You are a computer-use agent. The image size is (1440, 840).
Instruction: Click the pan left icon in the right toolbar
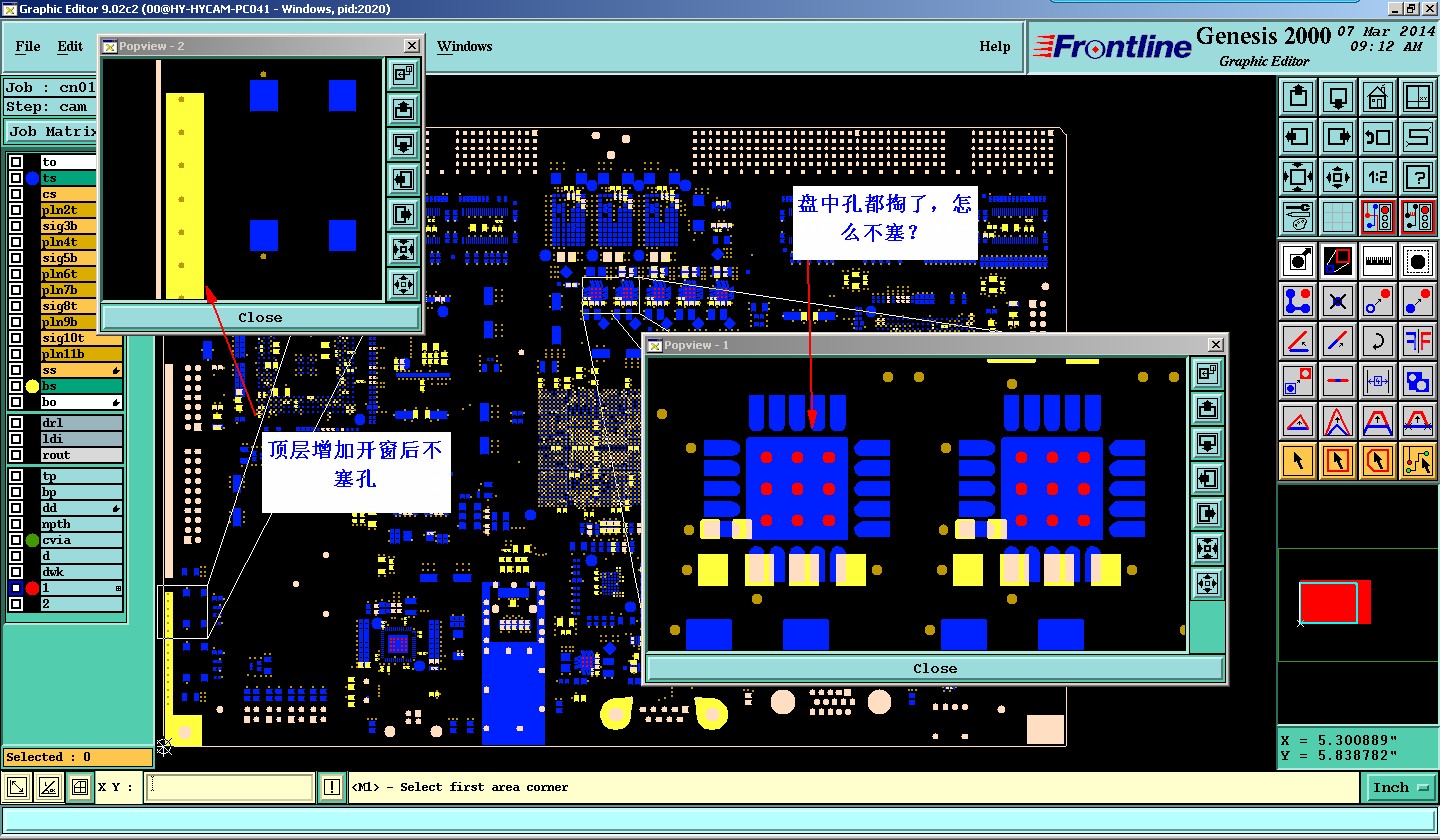coord(1298,137)
